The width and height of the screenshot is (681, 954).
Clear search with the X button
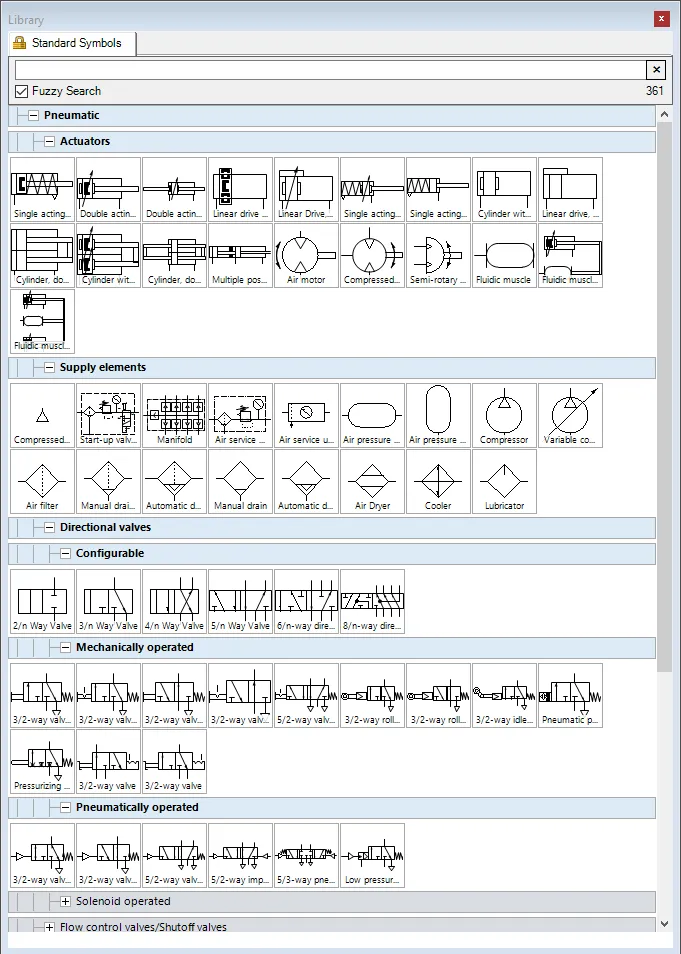point(656,69)
